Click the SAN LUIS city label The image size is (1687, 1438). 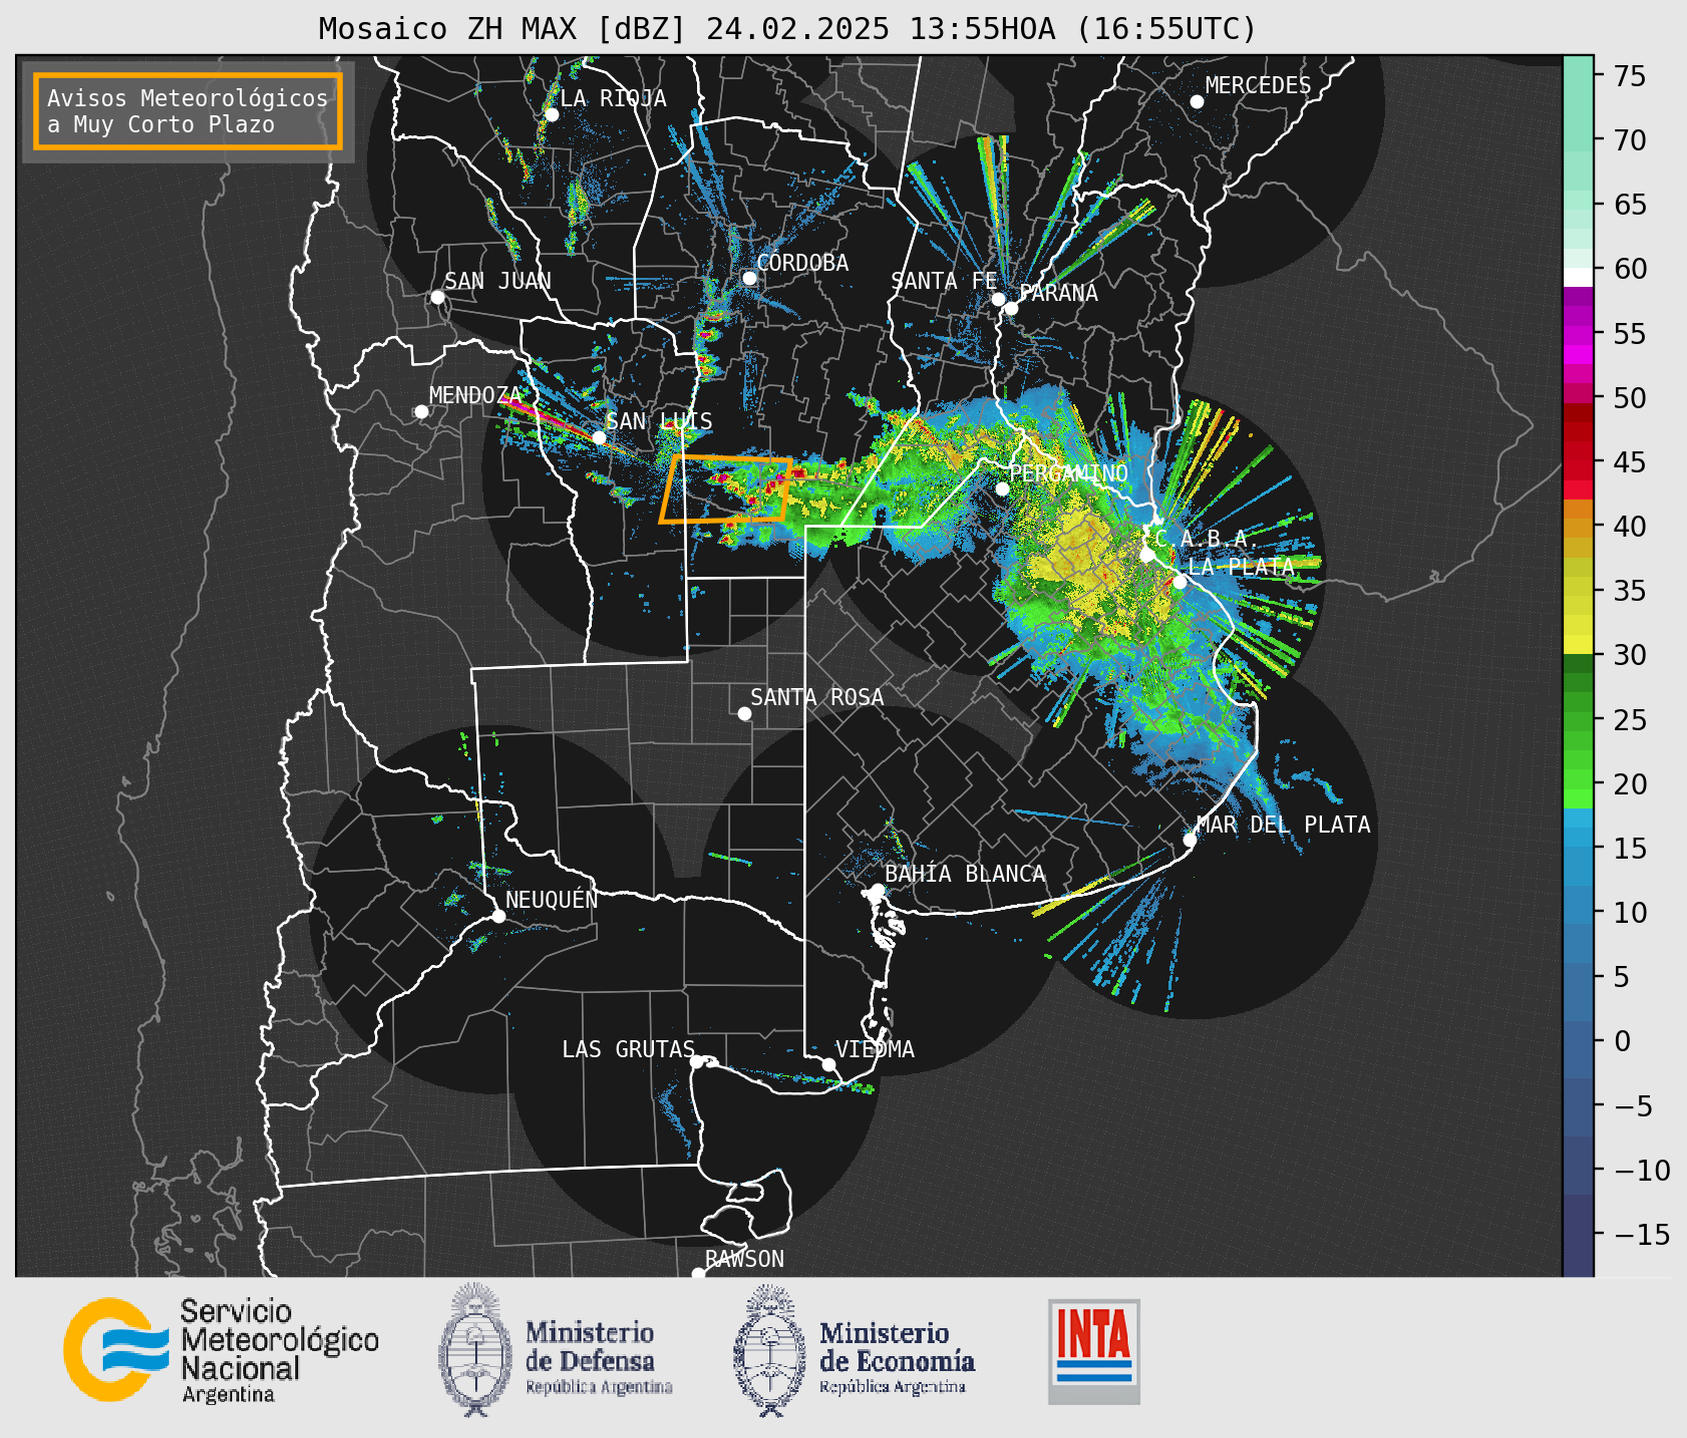[659, 421]
